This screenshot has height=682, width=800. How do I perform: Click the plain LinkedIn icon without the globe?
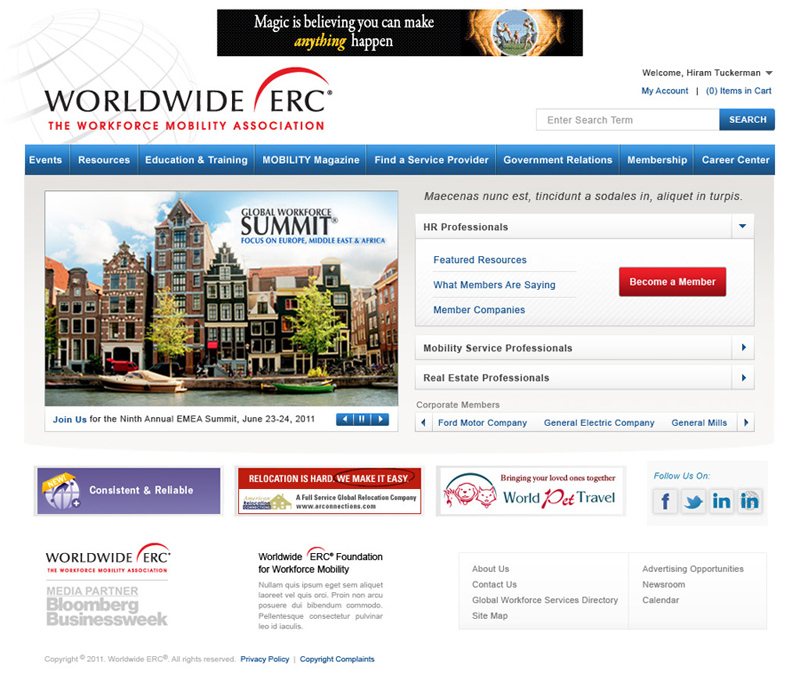tap(721, 501)
